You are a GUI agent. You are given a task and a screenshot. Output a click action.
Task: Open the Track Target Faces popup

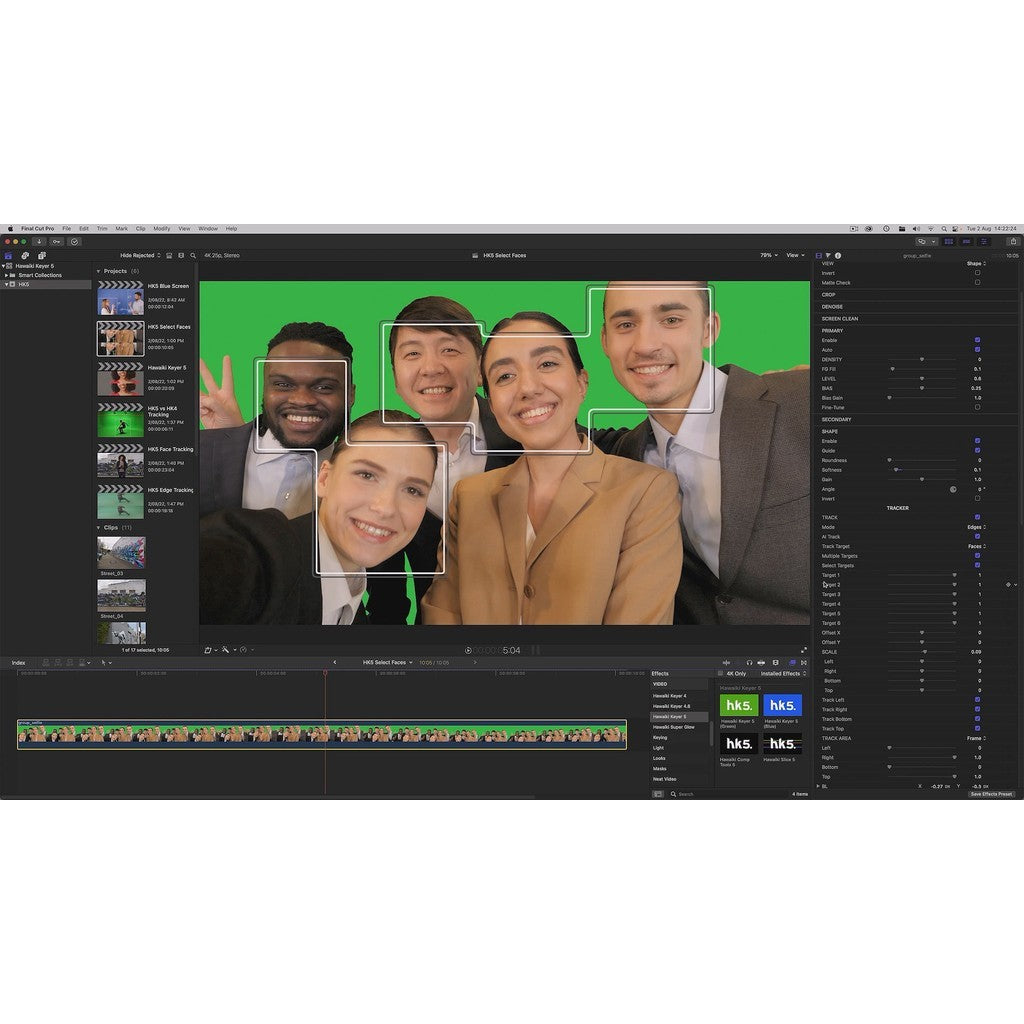click(x=976, y=546)
